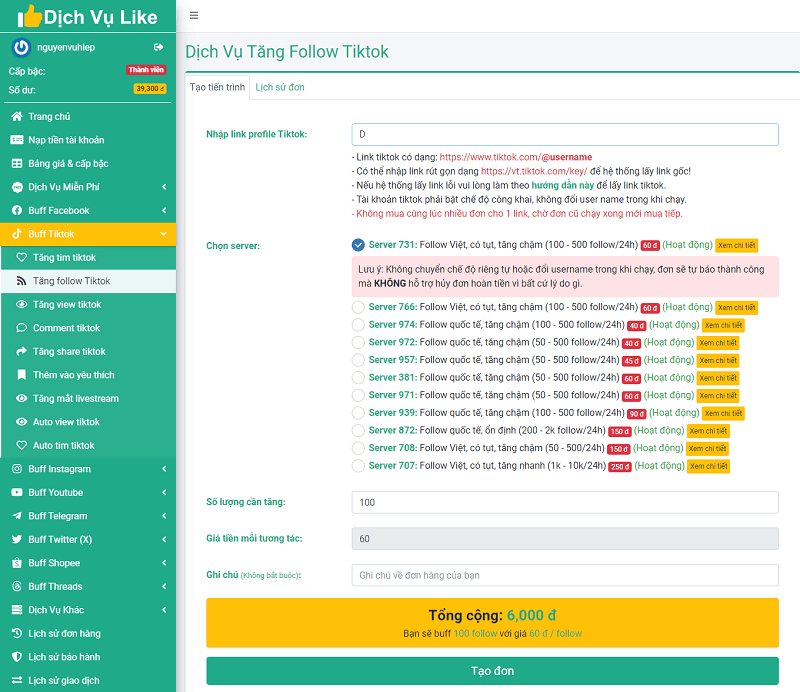Select Server 381 radio button
This screenshot has height=692, width=800.
point(358,378)
